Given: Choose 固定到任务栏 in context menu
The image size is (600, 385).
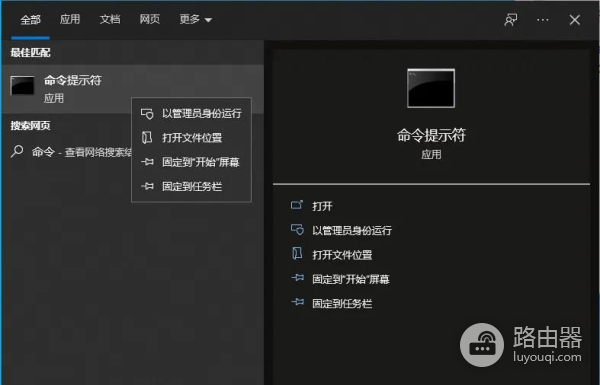Looking at the screenshot, I should (x=191, y=187).
